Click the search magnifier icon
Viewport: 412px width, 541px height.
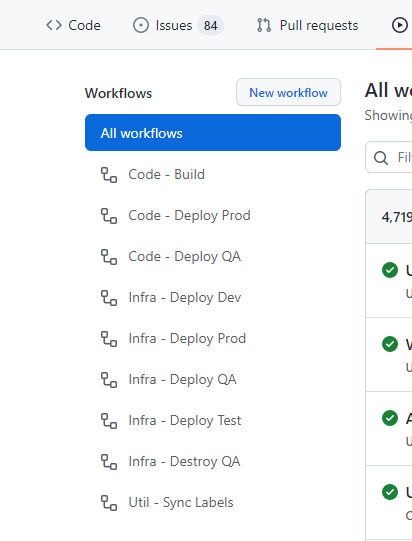pyautogui.click(x=381, y=158)
